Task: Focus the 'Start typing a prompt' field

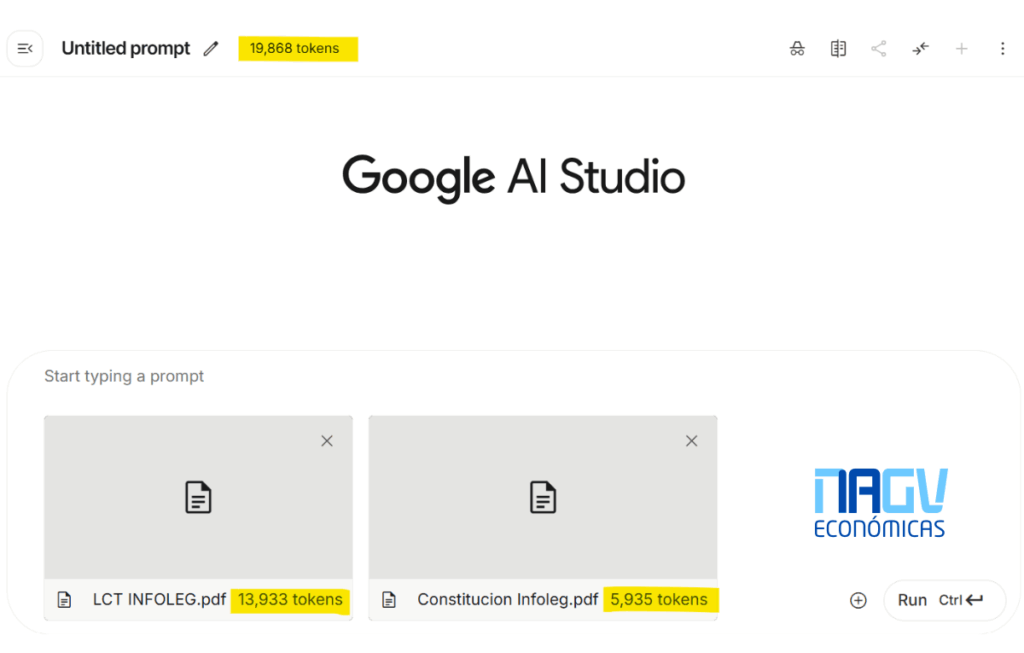Action: tap(400, 376)
